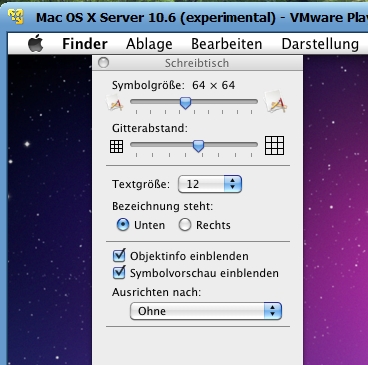
Task: Close the Schreibtisch panel
Action: pos(103,62)
